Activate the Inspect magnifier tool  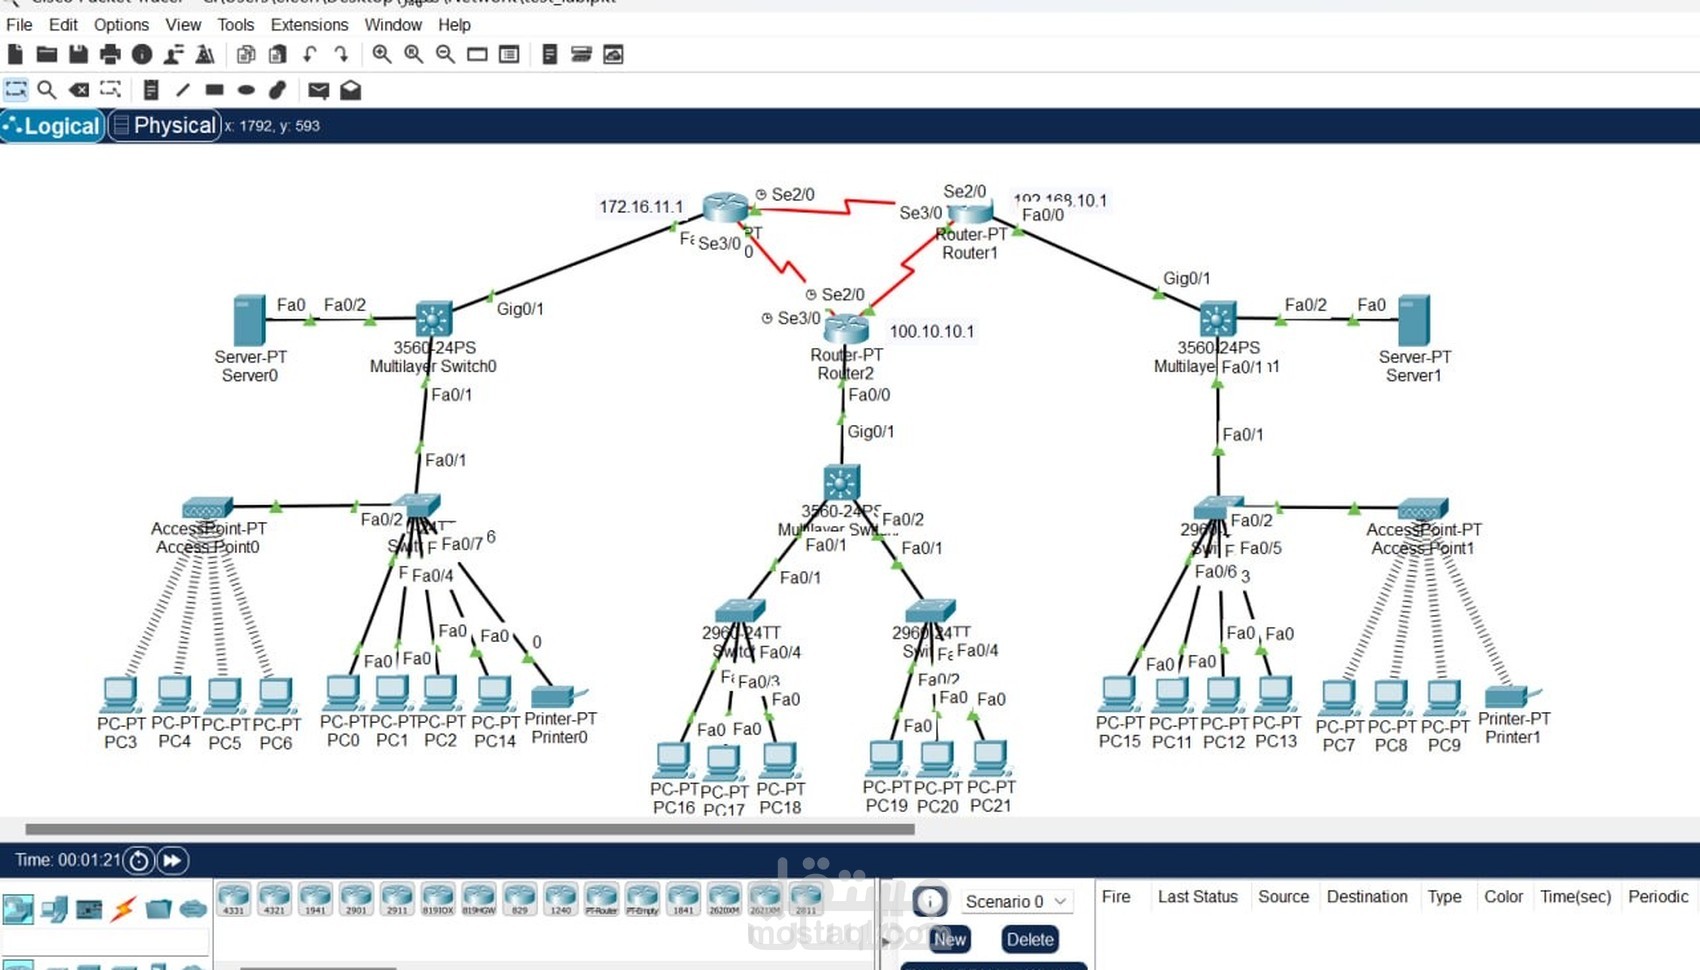point(46,89)
